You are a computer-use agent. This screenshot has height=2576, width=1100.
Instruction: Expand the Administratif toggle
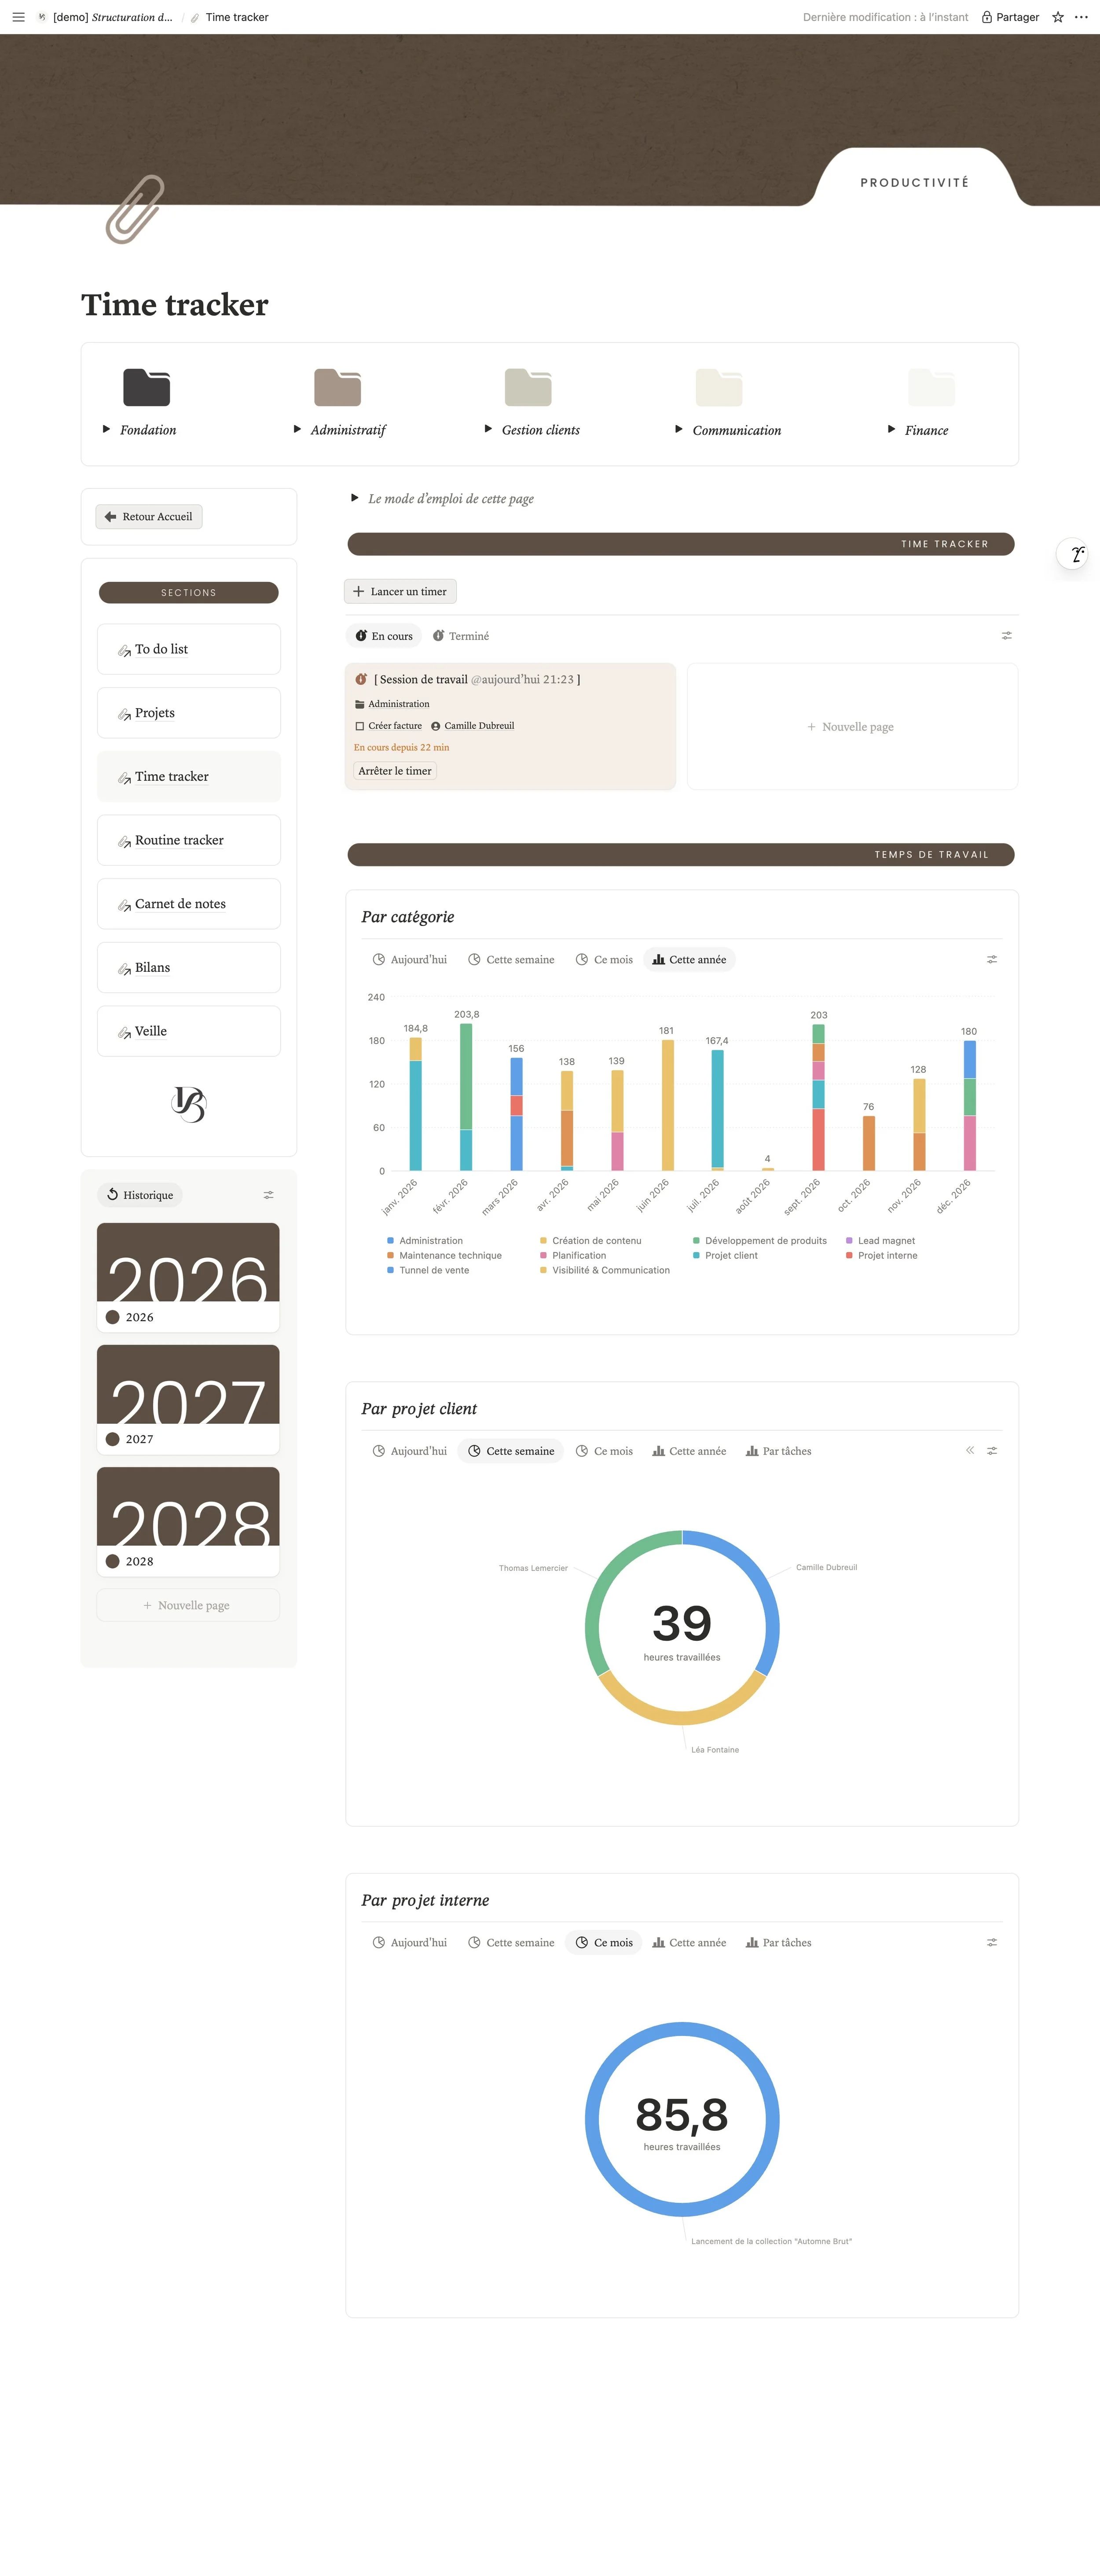tap(297, 430)
